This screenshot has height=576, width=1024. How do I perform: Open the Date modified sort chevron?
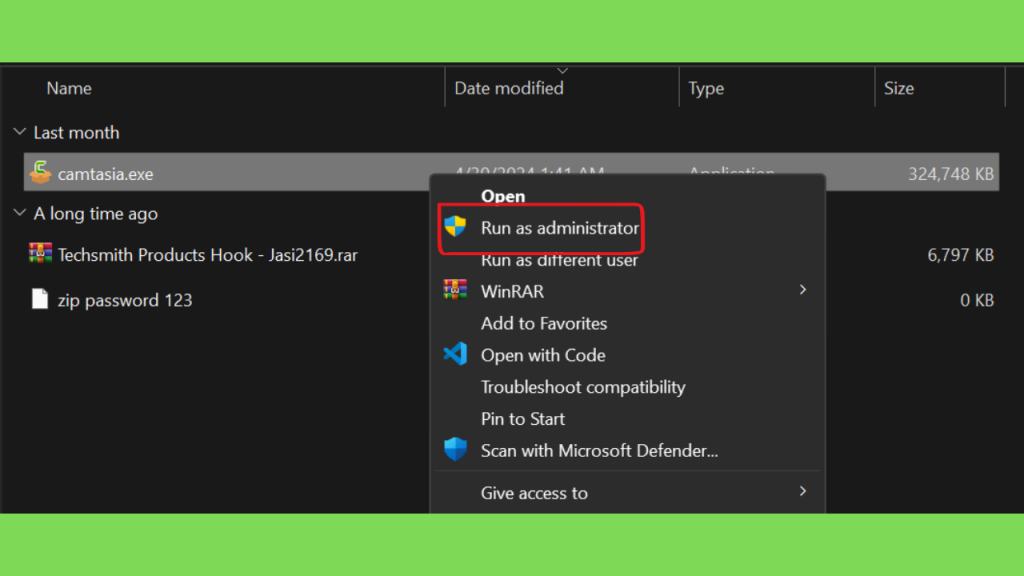562,71
